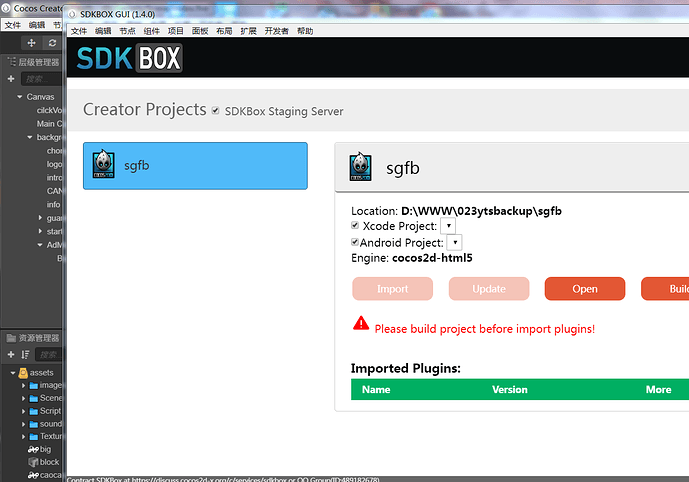Click the sgfb project icon in the list

point(104,164)
